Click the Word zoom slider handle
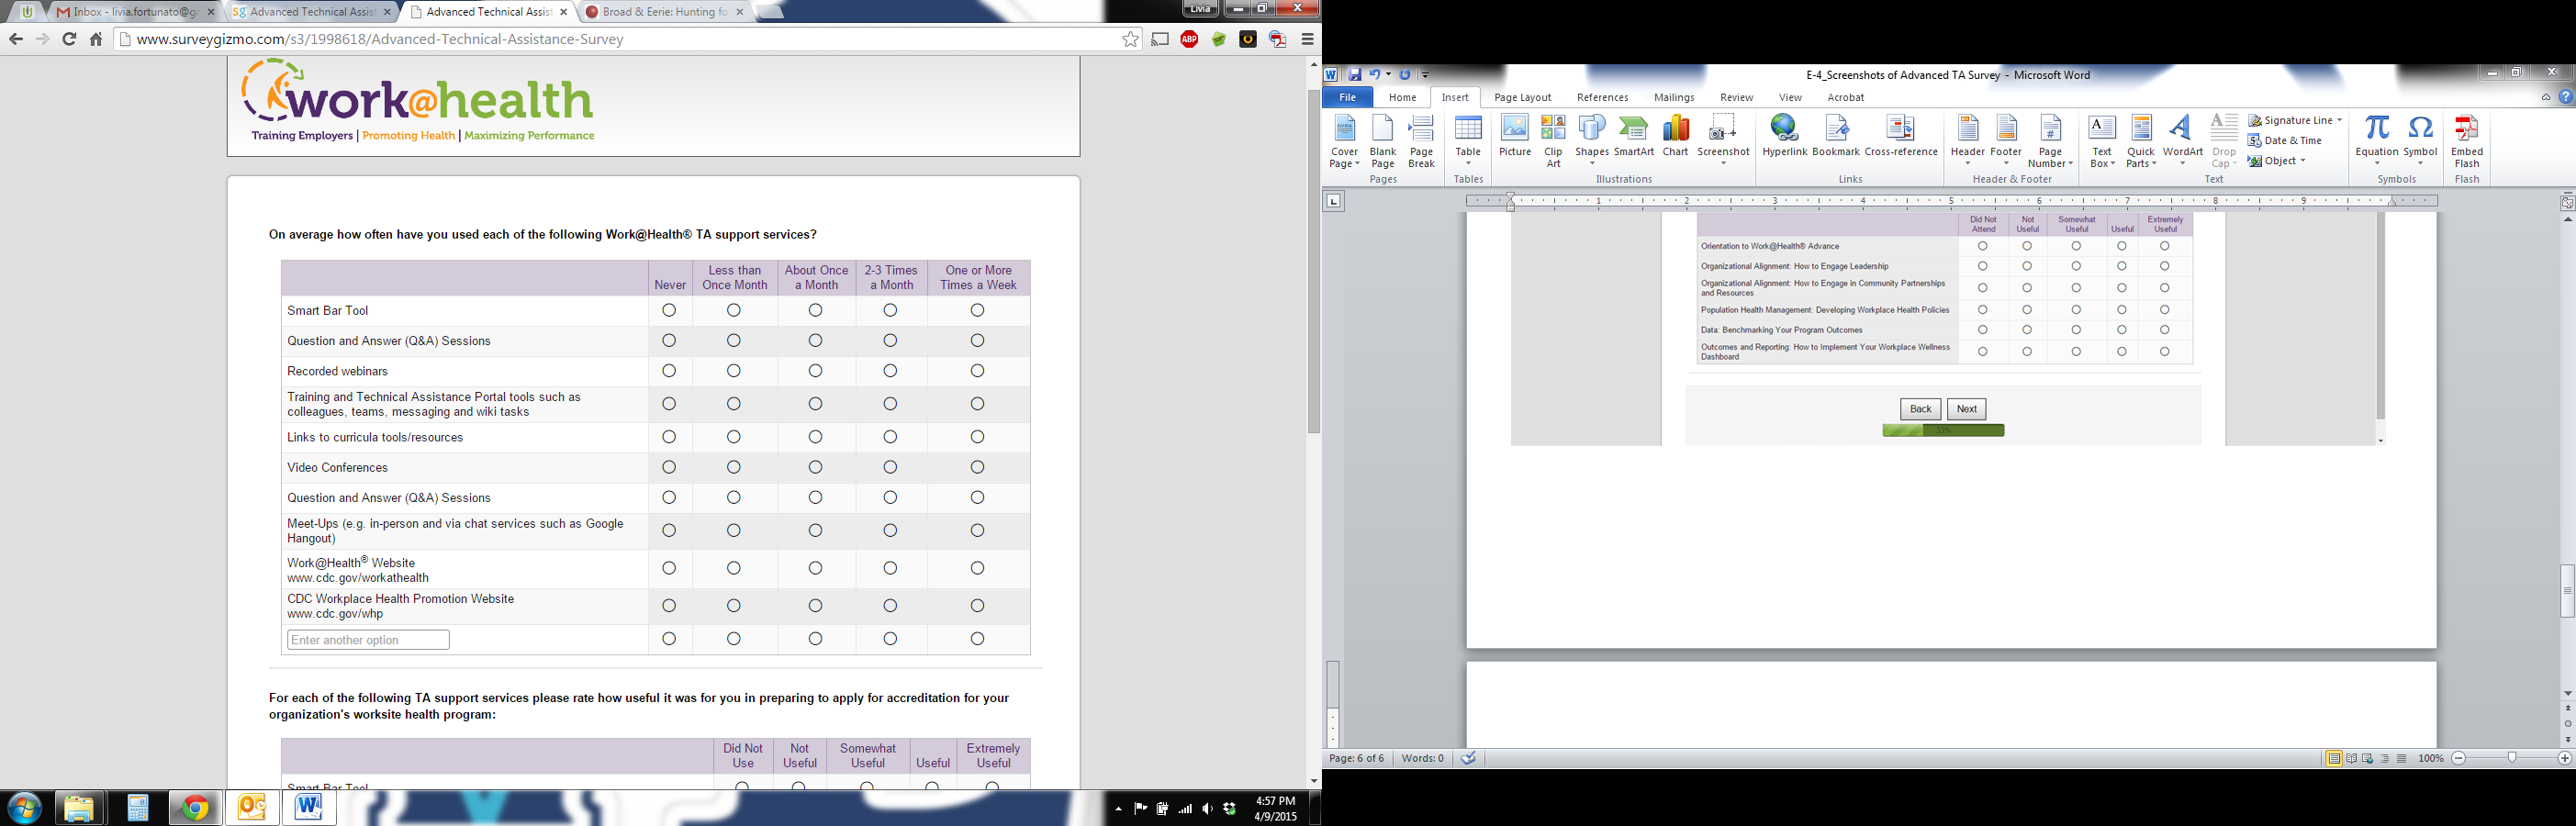This screenshot has width=2576, height=826. [2511, 759]
